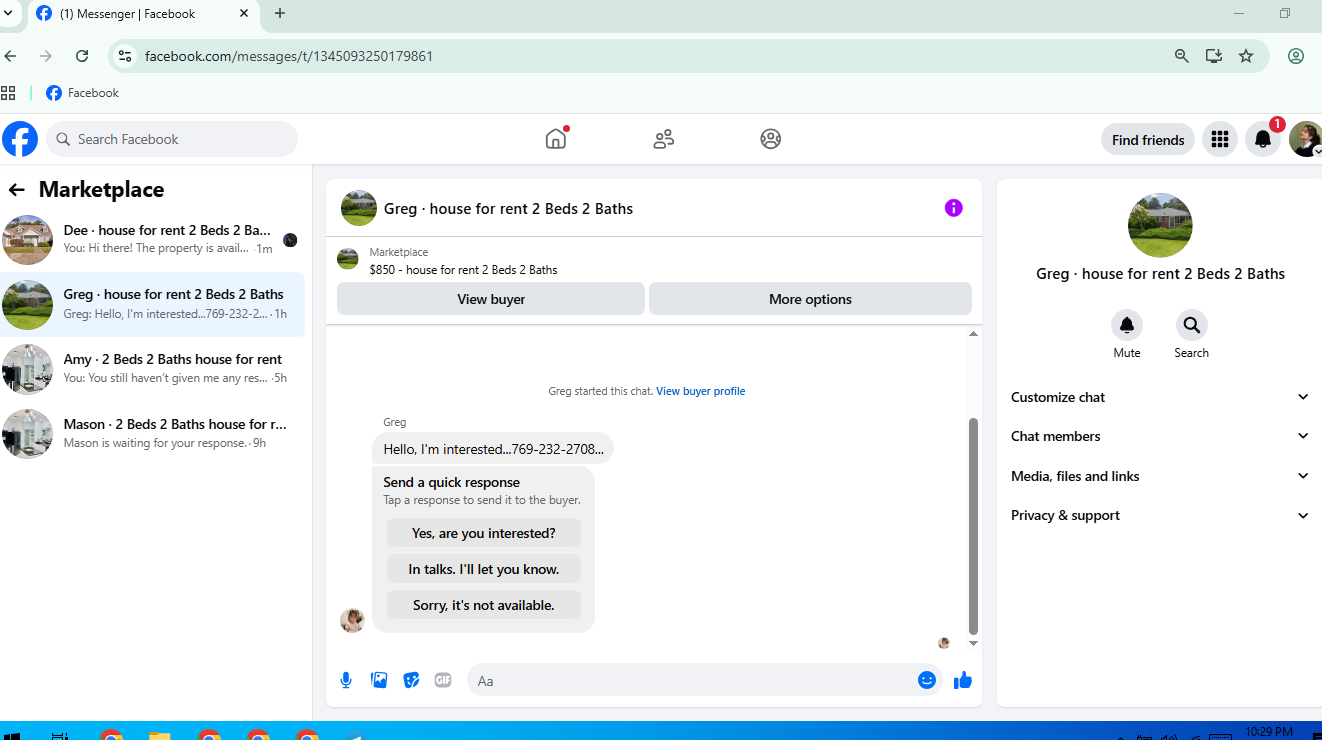The height and width of the screenshot is (740, 1322).
Task: Send quick response "In talks. I'll let you know."
Action: (x=484, y=569)
